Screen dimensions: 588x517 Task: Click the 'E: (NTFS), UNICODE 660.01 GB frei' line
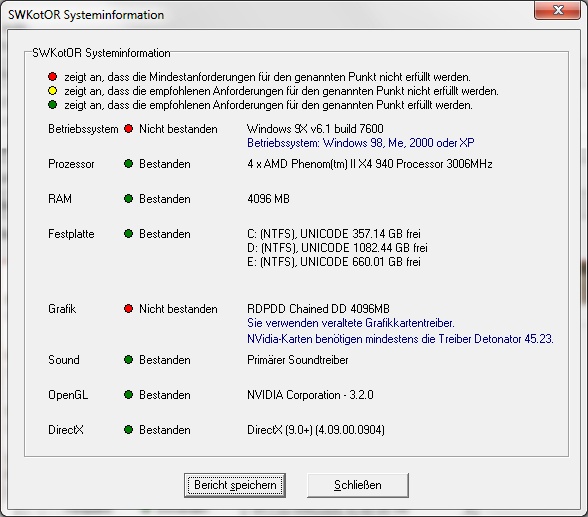point(334,262)
